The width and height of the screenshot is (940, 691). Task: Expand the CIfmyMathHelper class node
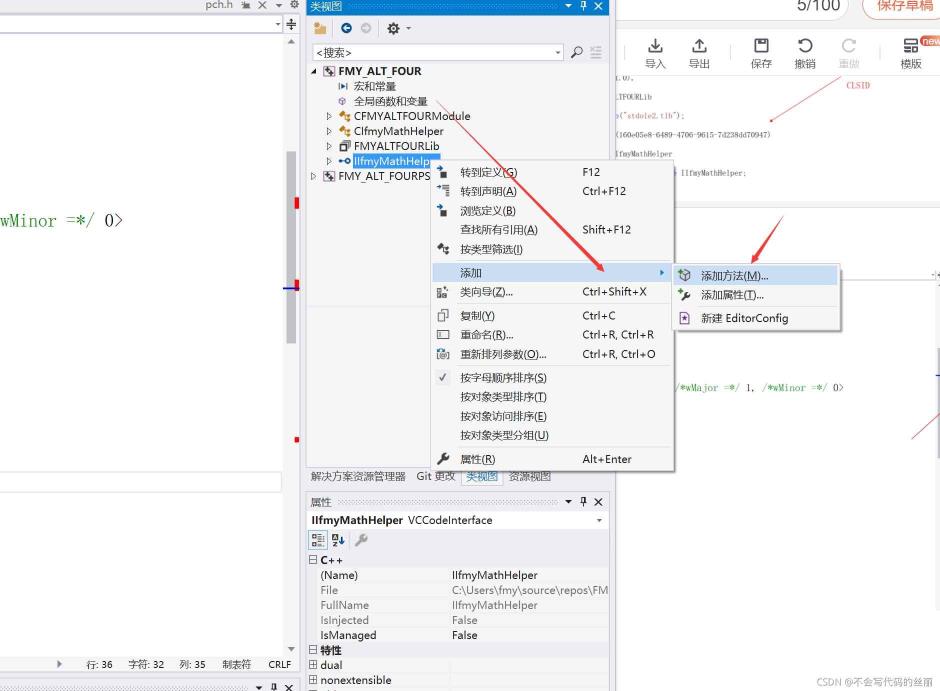(x=329, y=131)
